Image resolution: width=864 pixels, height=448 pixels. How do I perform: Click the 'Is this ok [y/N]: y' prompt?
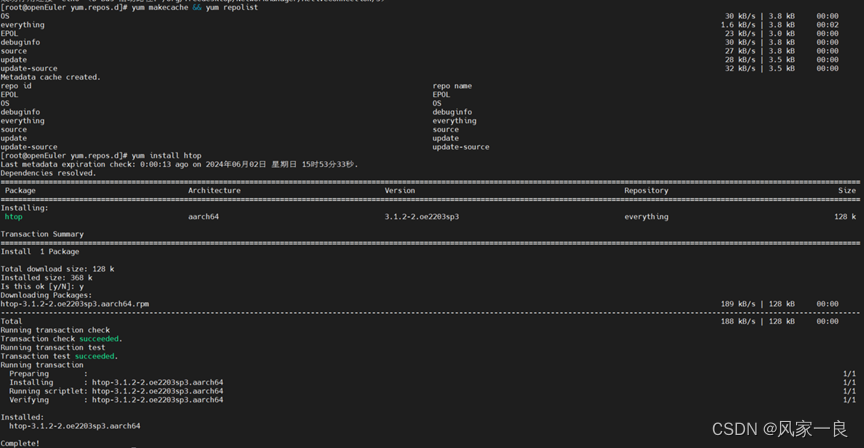click(42, 287)
